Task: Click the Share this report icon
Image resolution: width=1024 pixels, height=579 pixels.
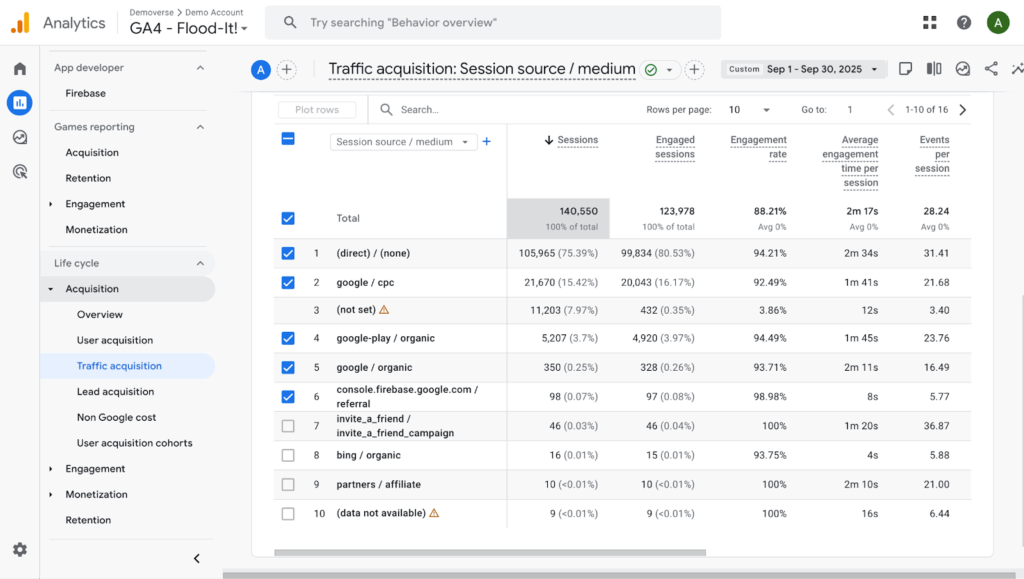Action: 991,69
